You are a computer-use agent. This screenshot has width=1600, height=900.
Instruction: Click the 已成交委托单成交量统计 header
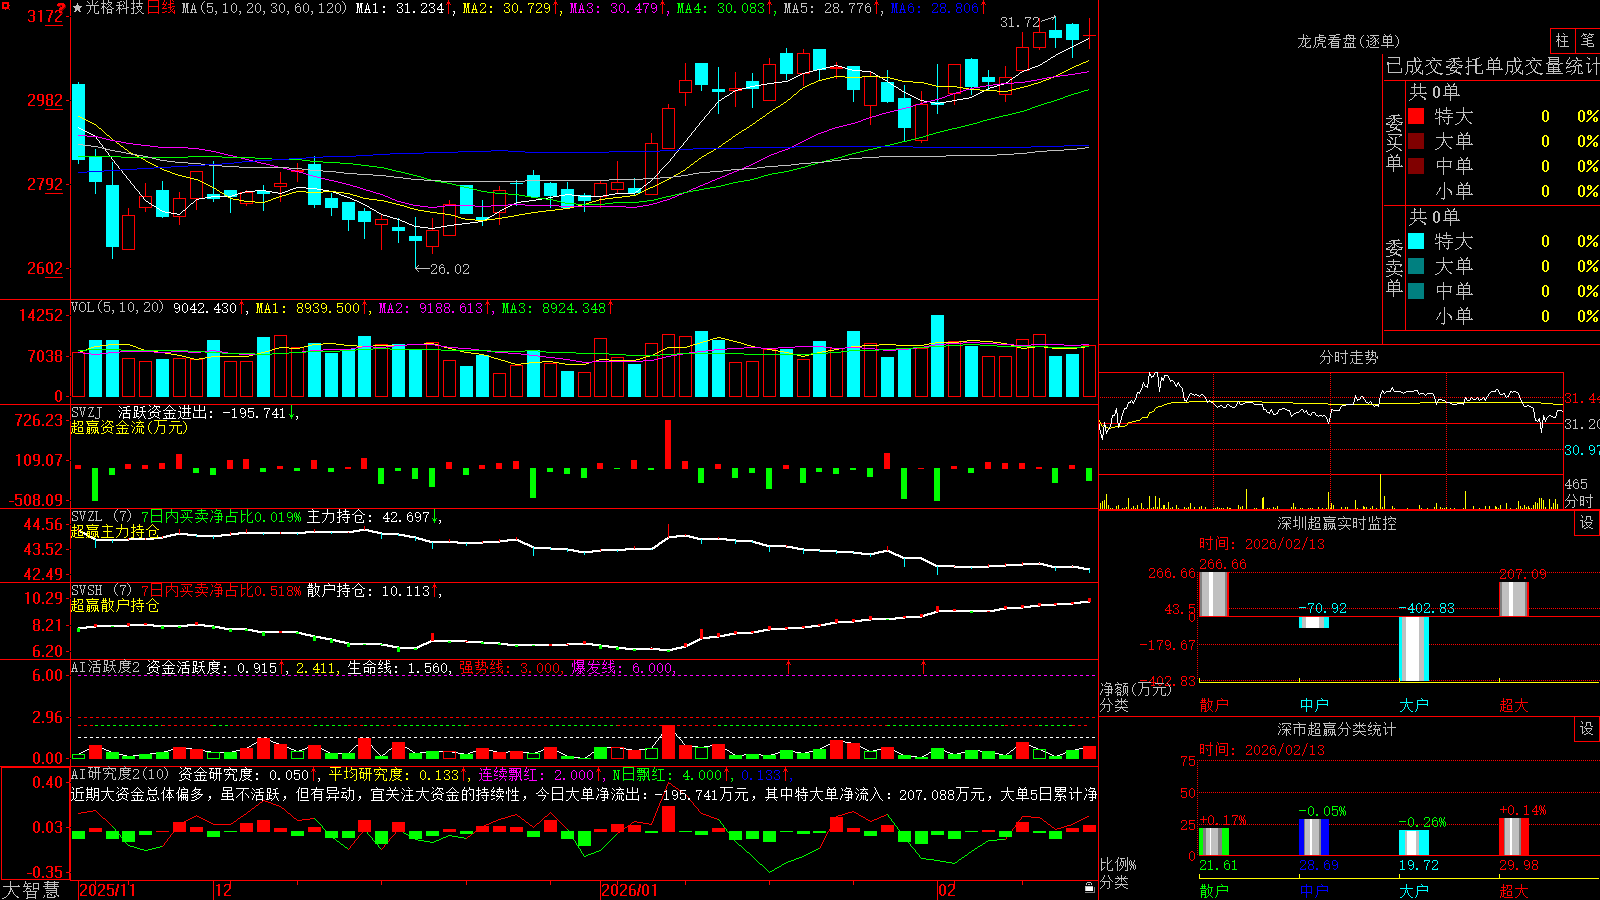coord(1492,66)
